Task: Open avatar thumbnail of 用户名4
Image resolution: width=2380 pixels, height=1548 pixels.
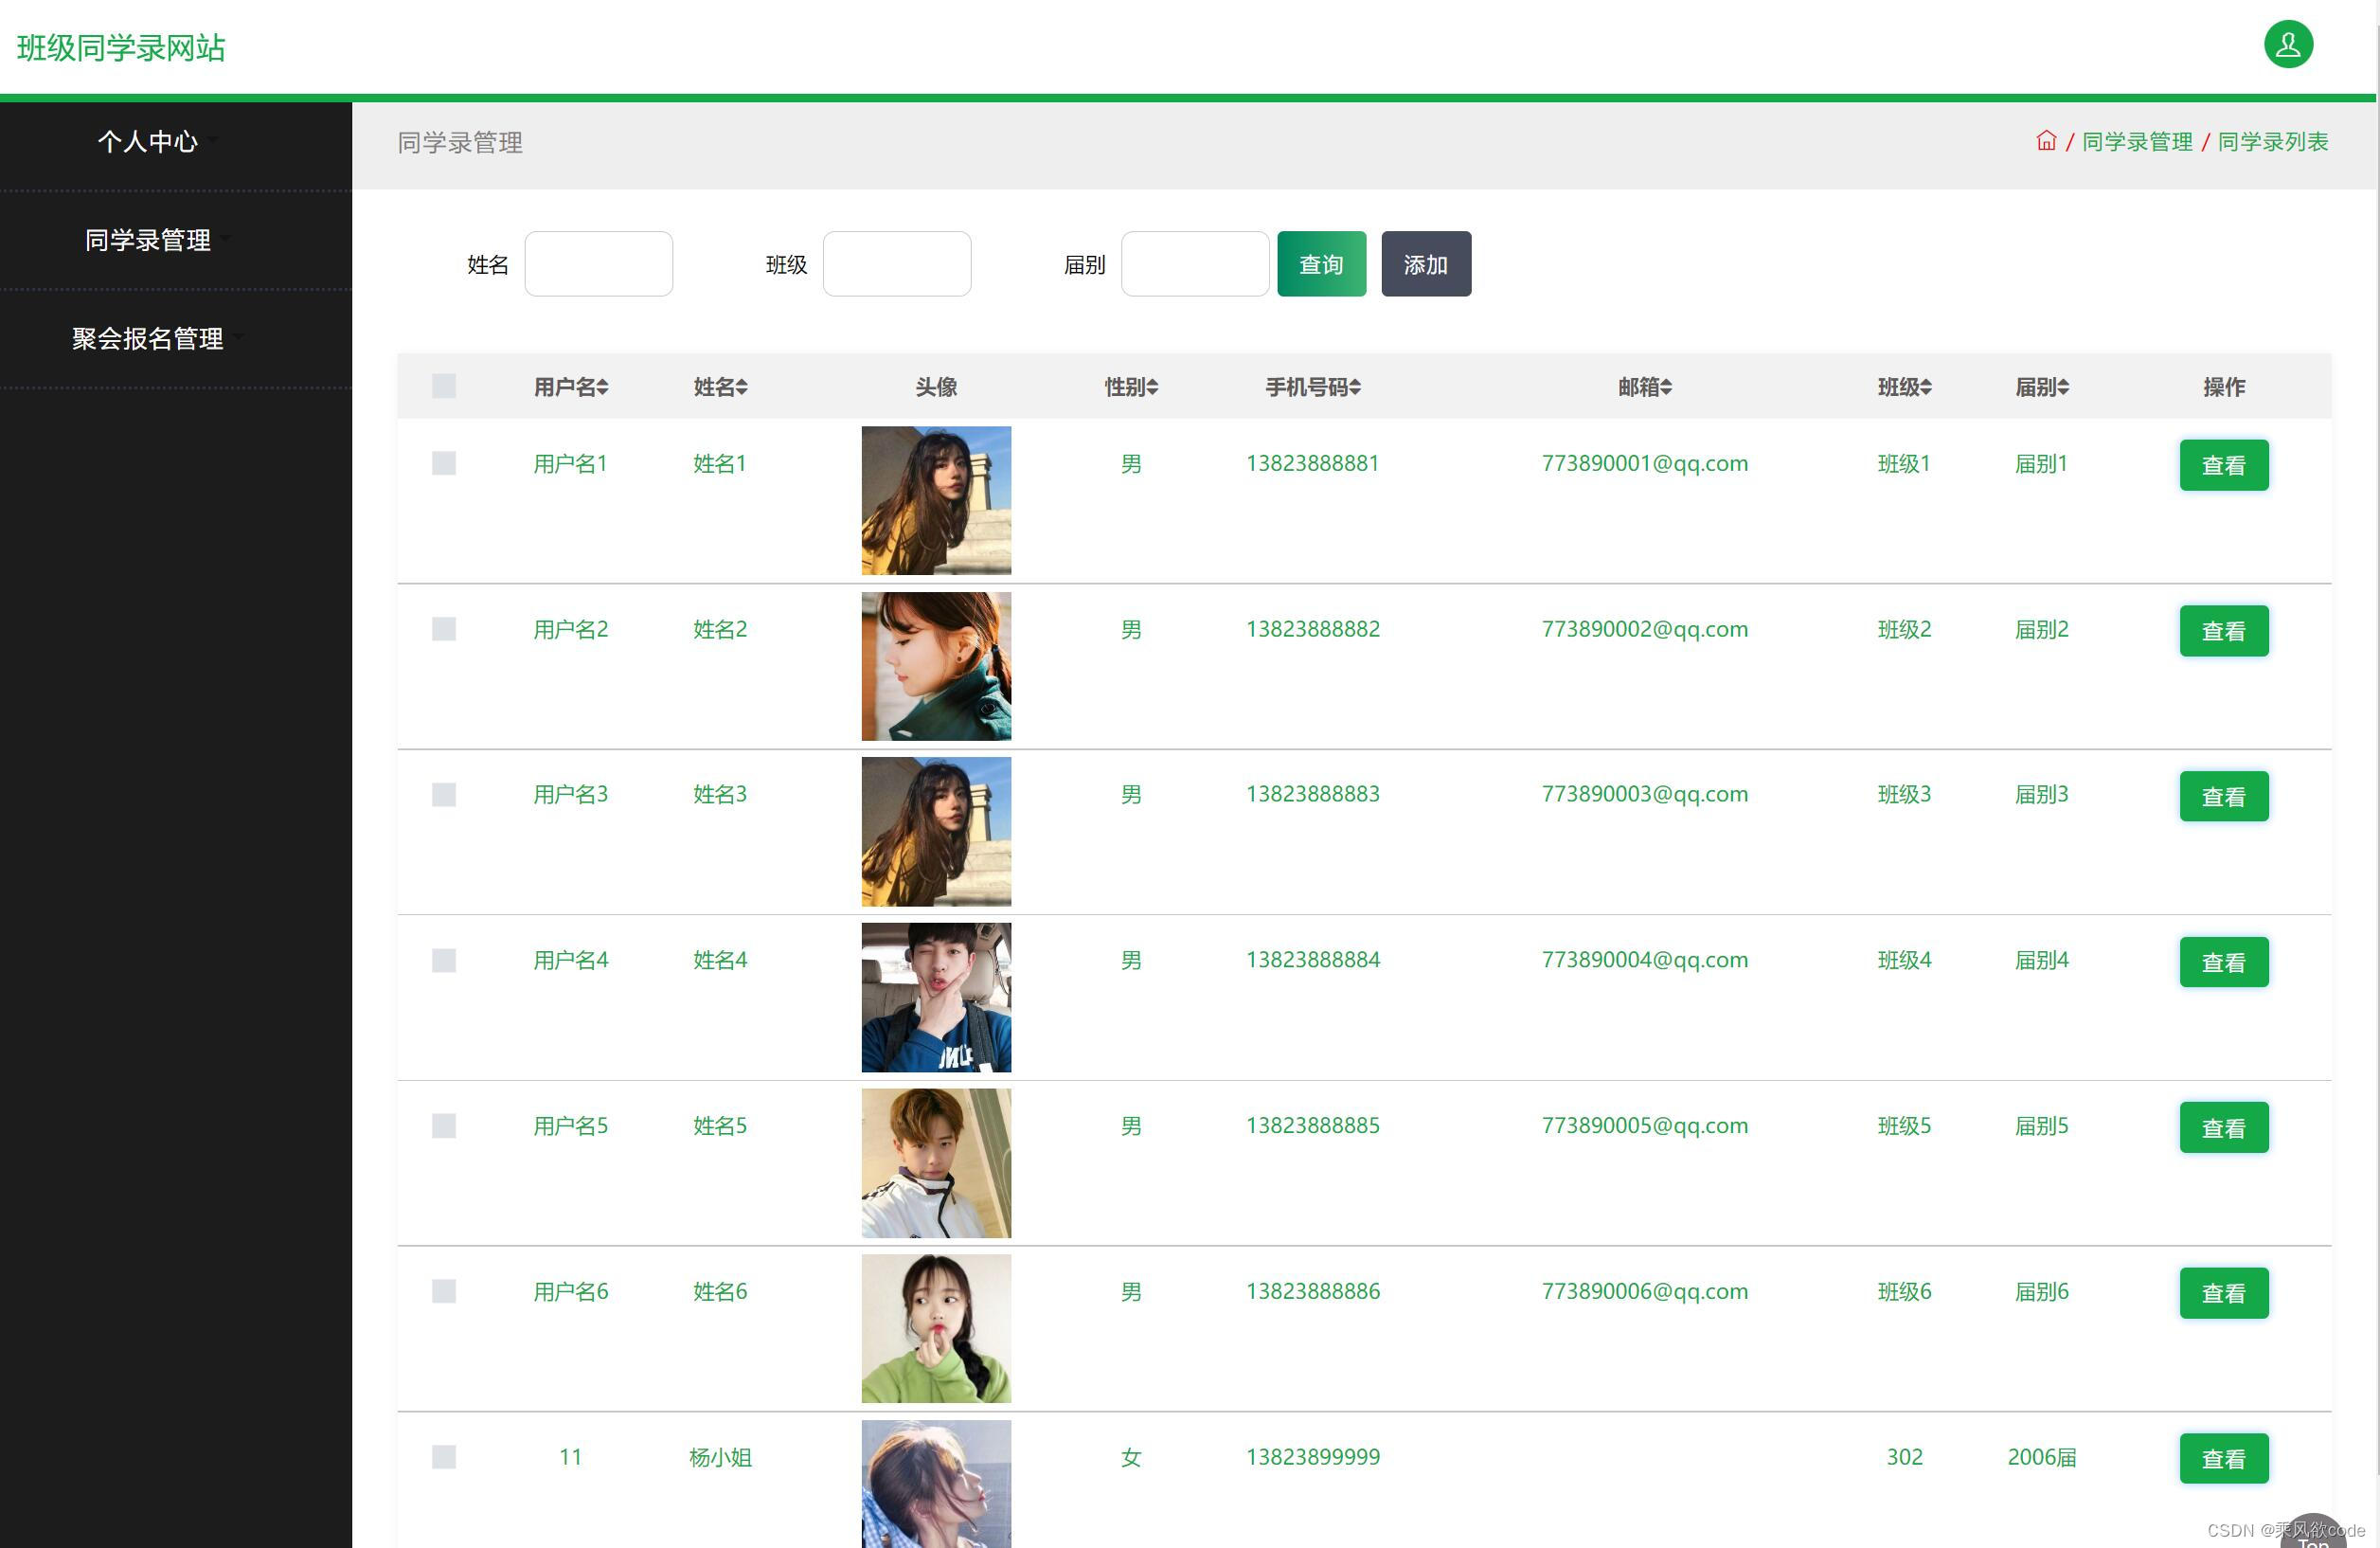Action: point(935,997)
